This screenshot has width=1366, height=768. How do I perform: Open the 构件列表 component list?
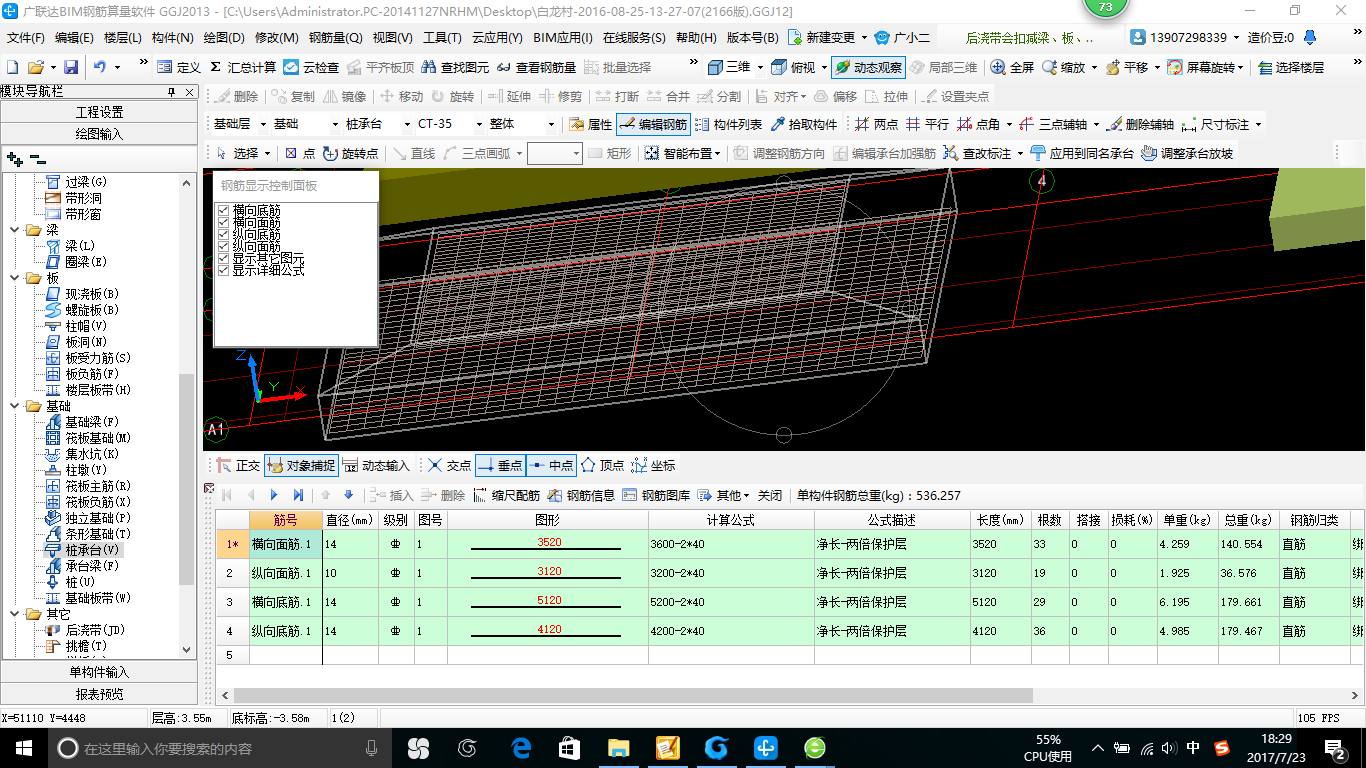pos(730,125)
